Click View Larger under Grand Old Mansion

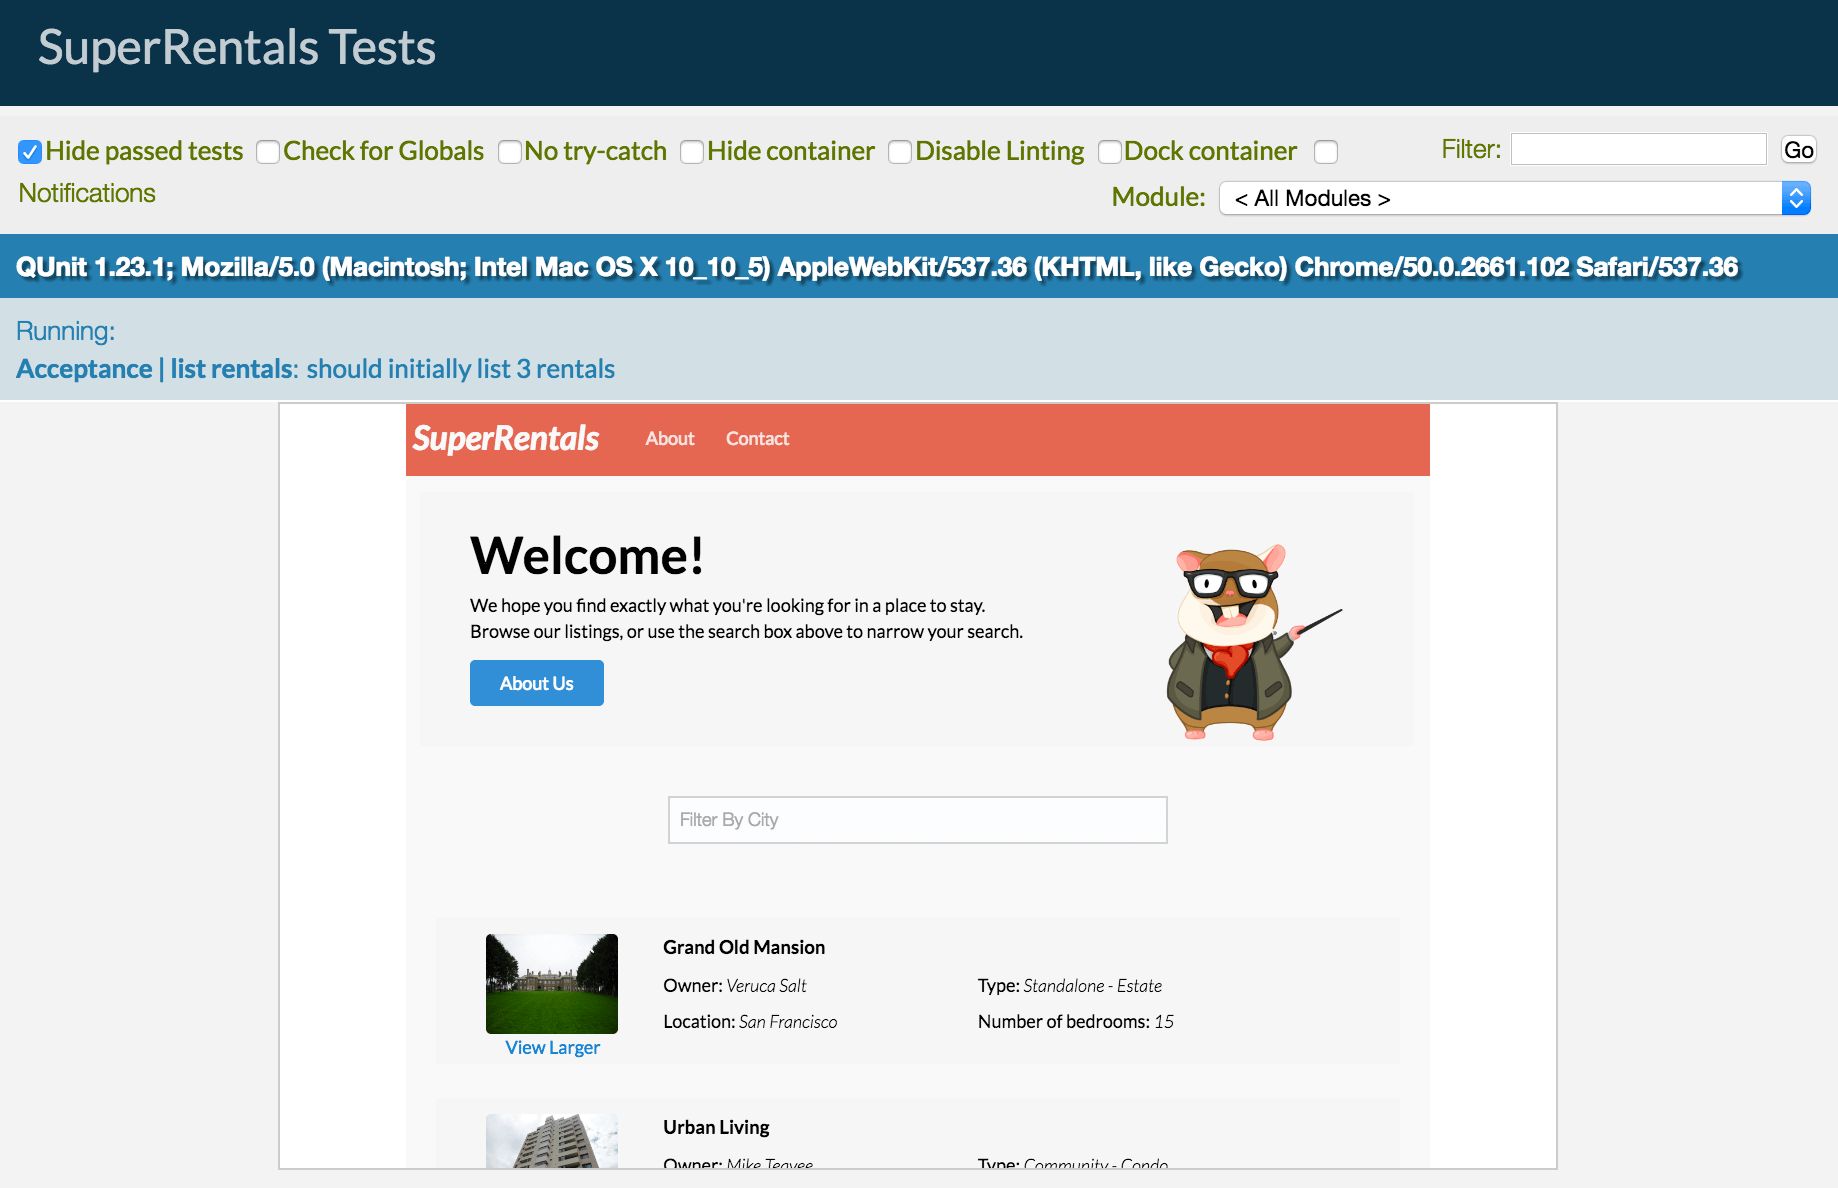coord(552,1047)
